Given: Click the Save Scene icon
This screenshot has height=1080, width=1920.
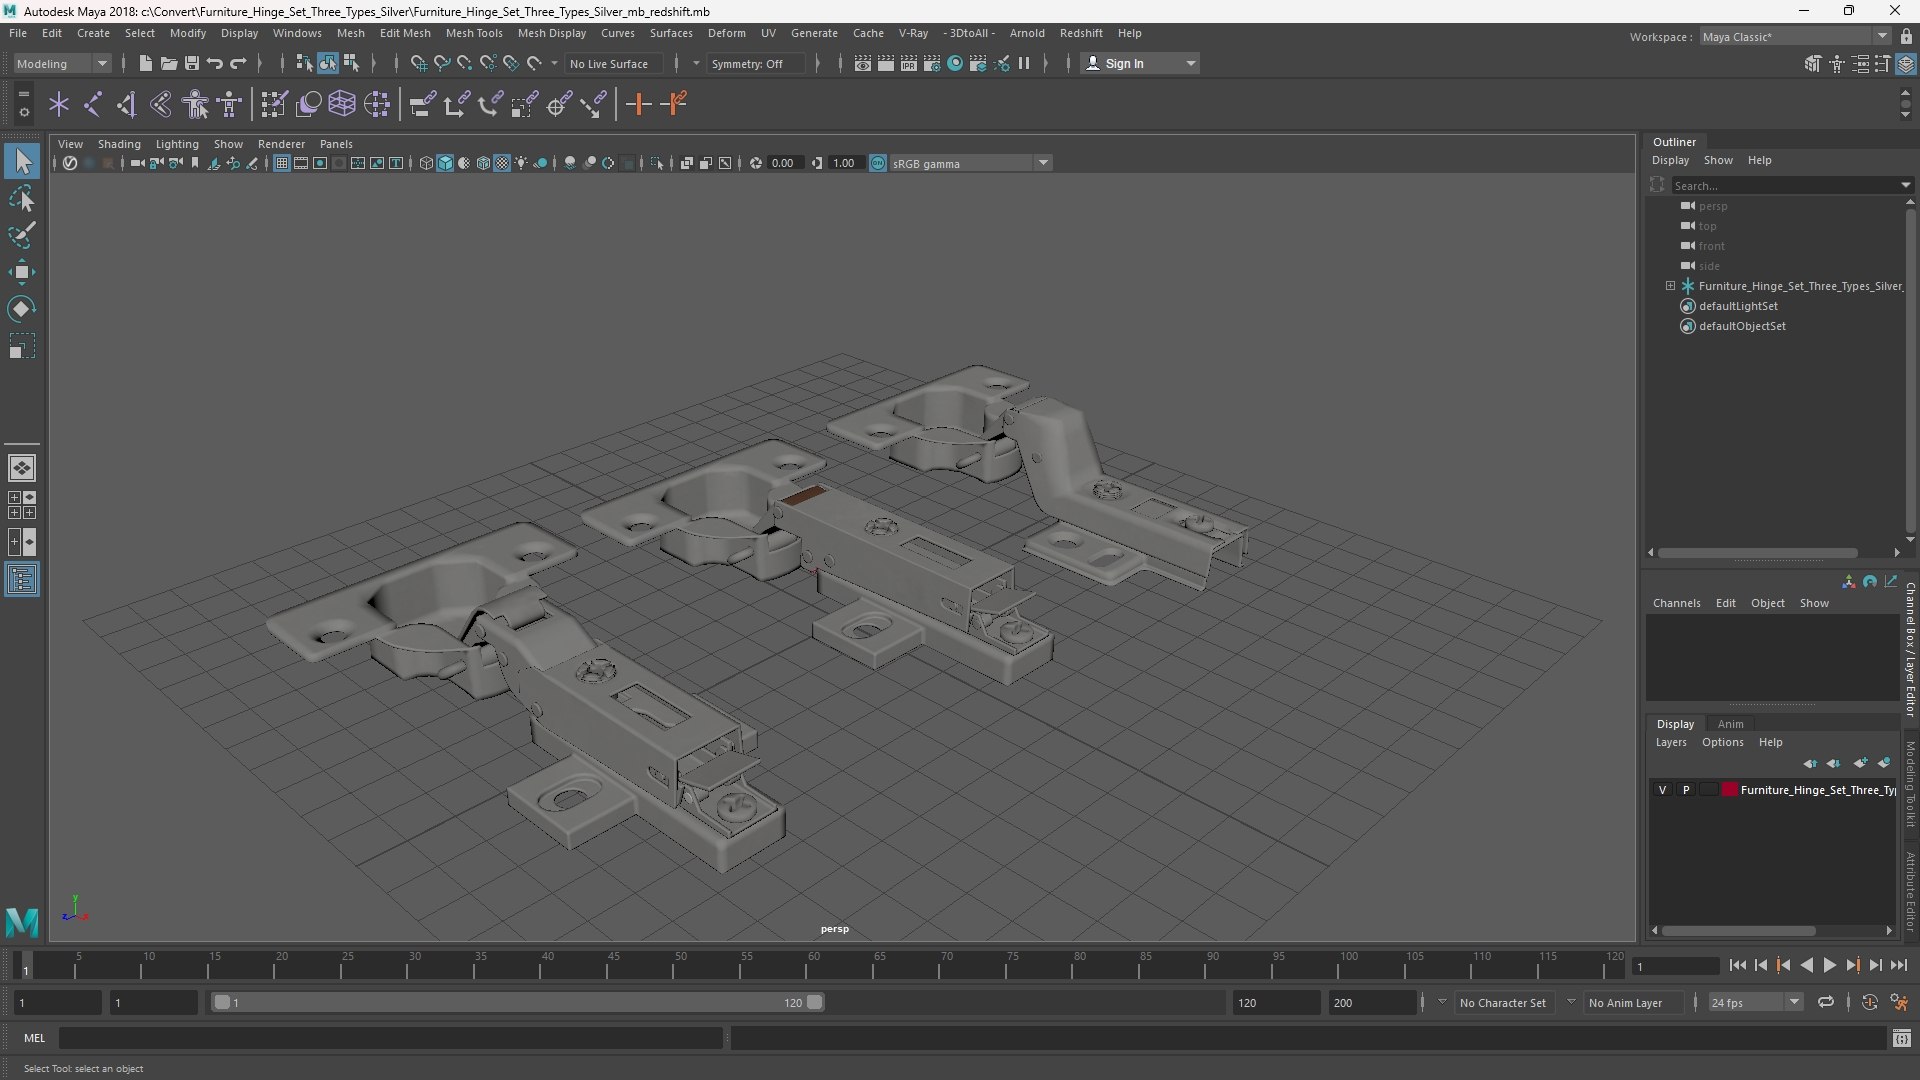Looking at the screenshot, I should (x=192, y=64).
